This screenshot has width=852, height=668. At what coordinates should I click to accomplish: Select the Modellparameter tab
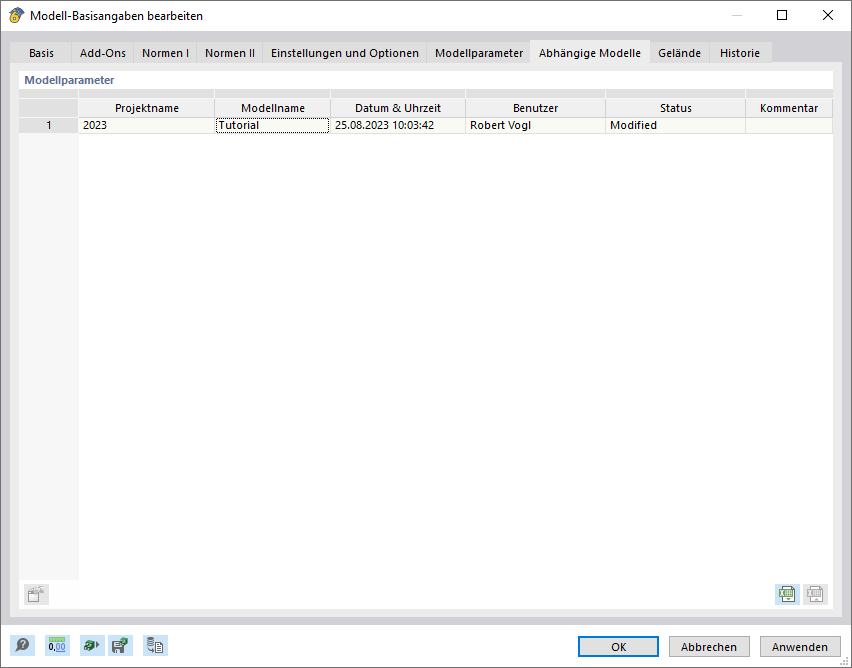coord(479,53)
